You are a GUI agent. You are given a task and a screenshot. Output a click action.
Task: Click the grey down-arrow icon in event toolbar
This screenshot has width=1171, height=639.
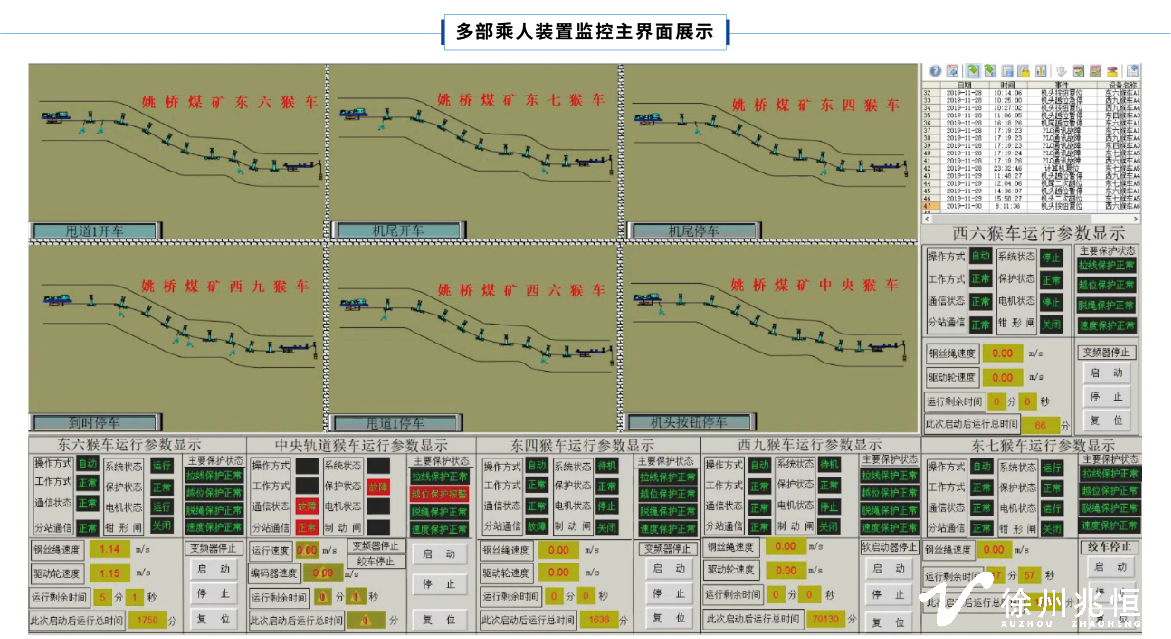tap(1061, 71)
